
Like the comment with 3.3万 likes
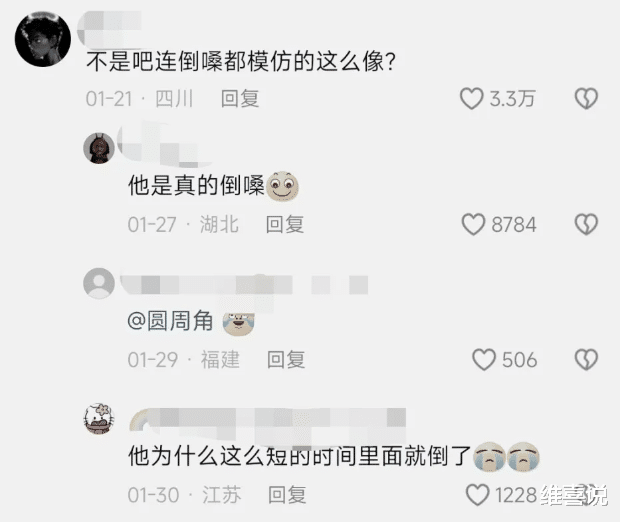click(471, 98)
